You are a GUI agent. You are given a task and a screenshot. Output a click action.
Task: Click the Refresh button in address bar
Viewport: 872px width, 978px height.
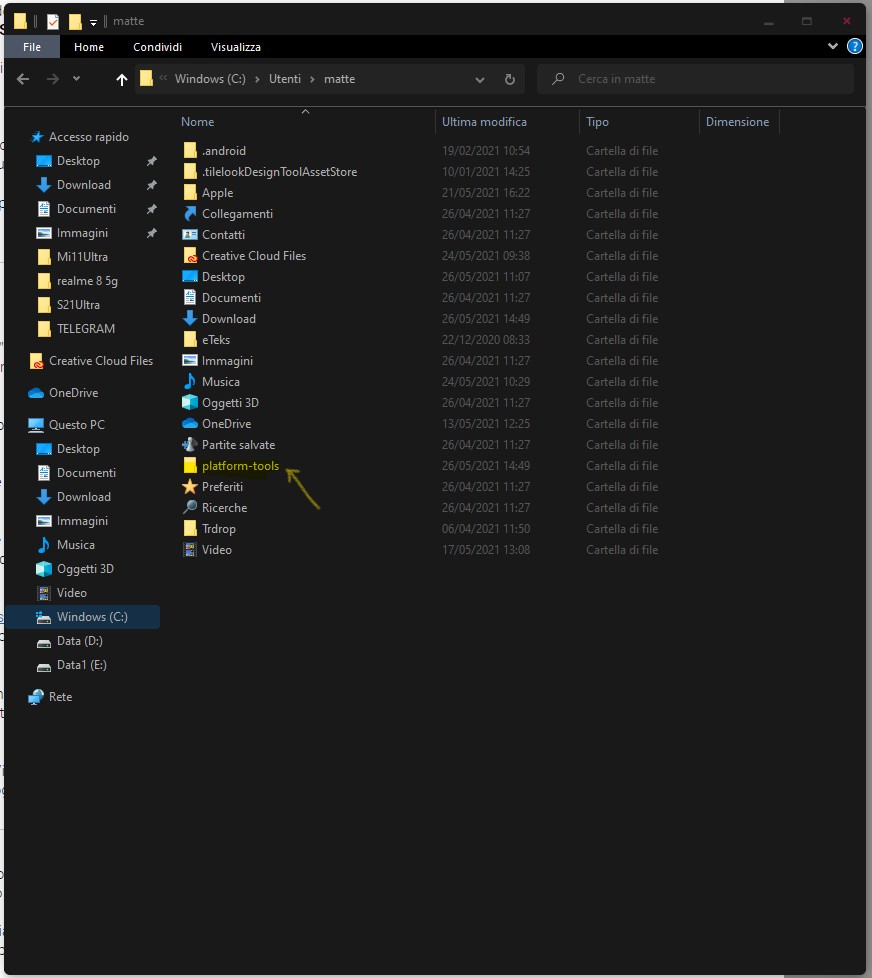(x=509, y=79)
